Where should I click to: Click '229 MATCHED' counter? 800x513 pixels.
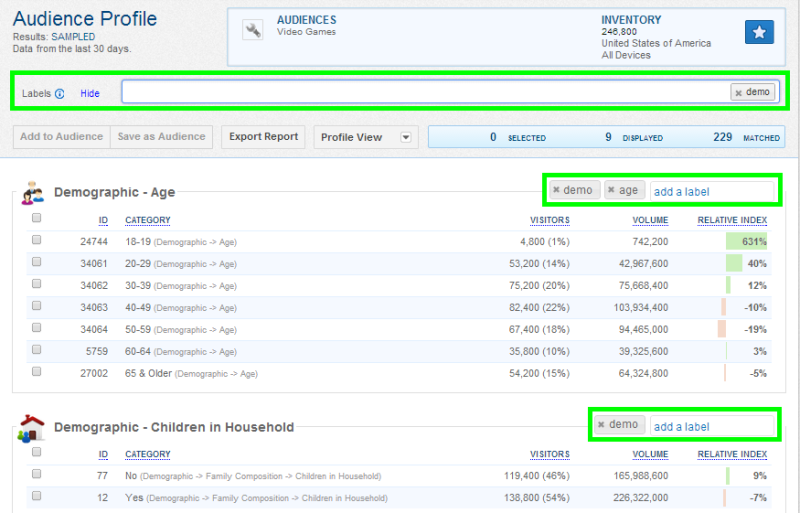point(746,137)
